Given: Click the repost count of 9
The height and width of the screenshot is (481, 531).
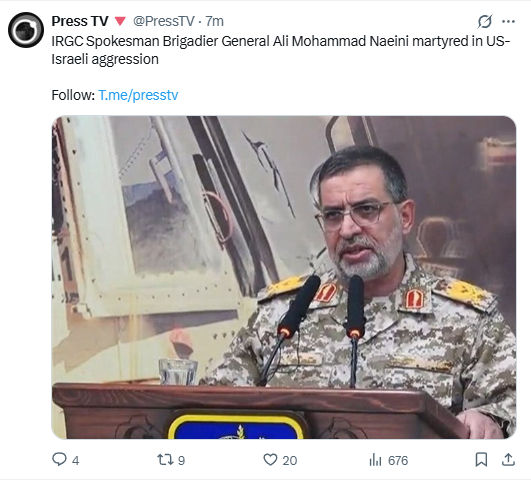Looking at the screenshot, I should [182, 460].
